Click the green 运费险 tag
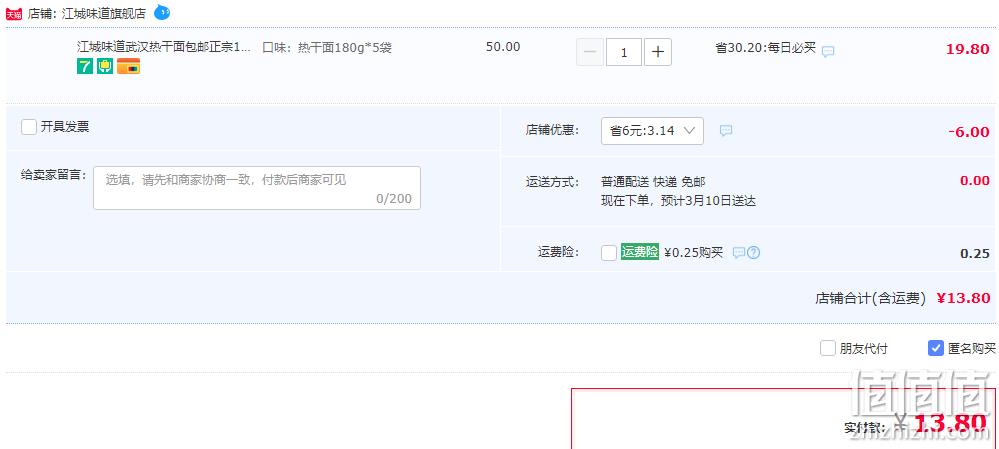 pos(640,252)
